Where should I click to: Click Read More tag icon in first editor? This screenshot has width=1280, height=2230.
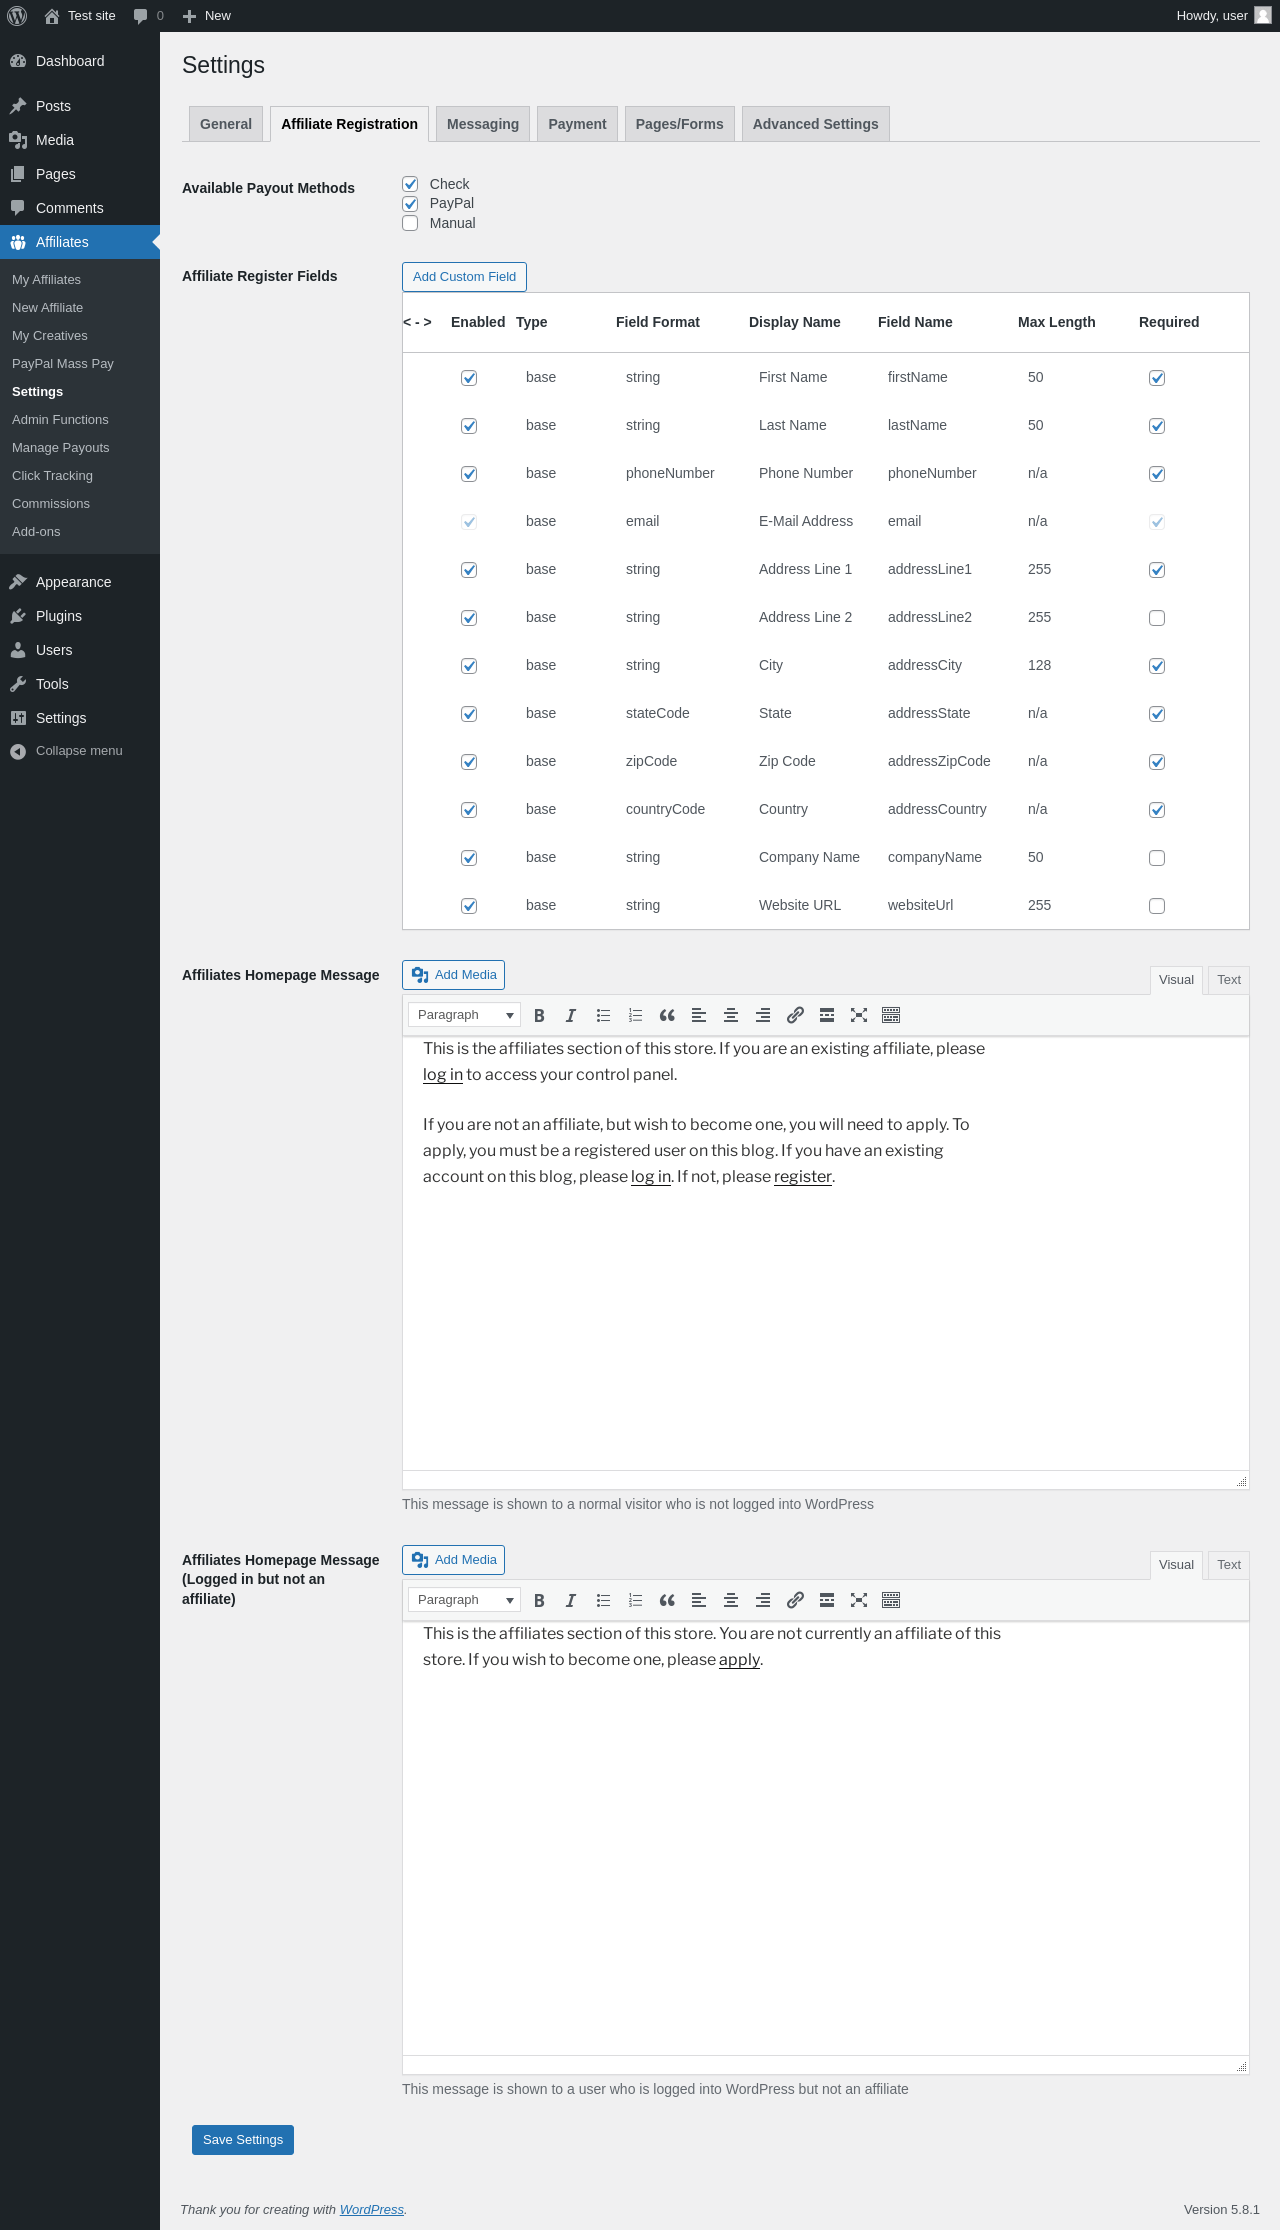click(827, 1015)
